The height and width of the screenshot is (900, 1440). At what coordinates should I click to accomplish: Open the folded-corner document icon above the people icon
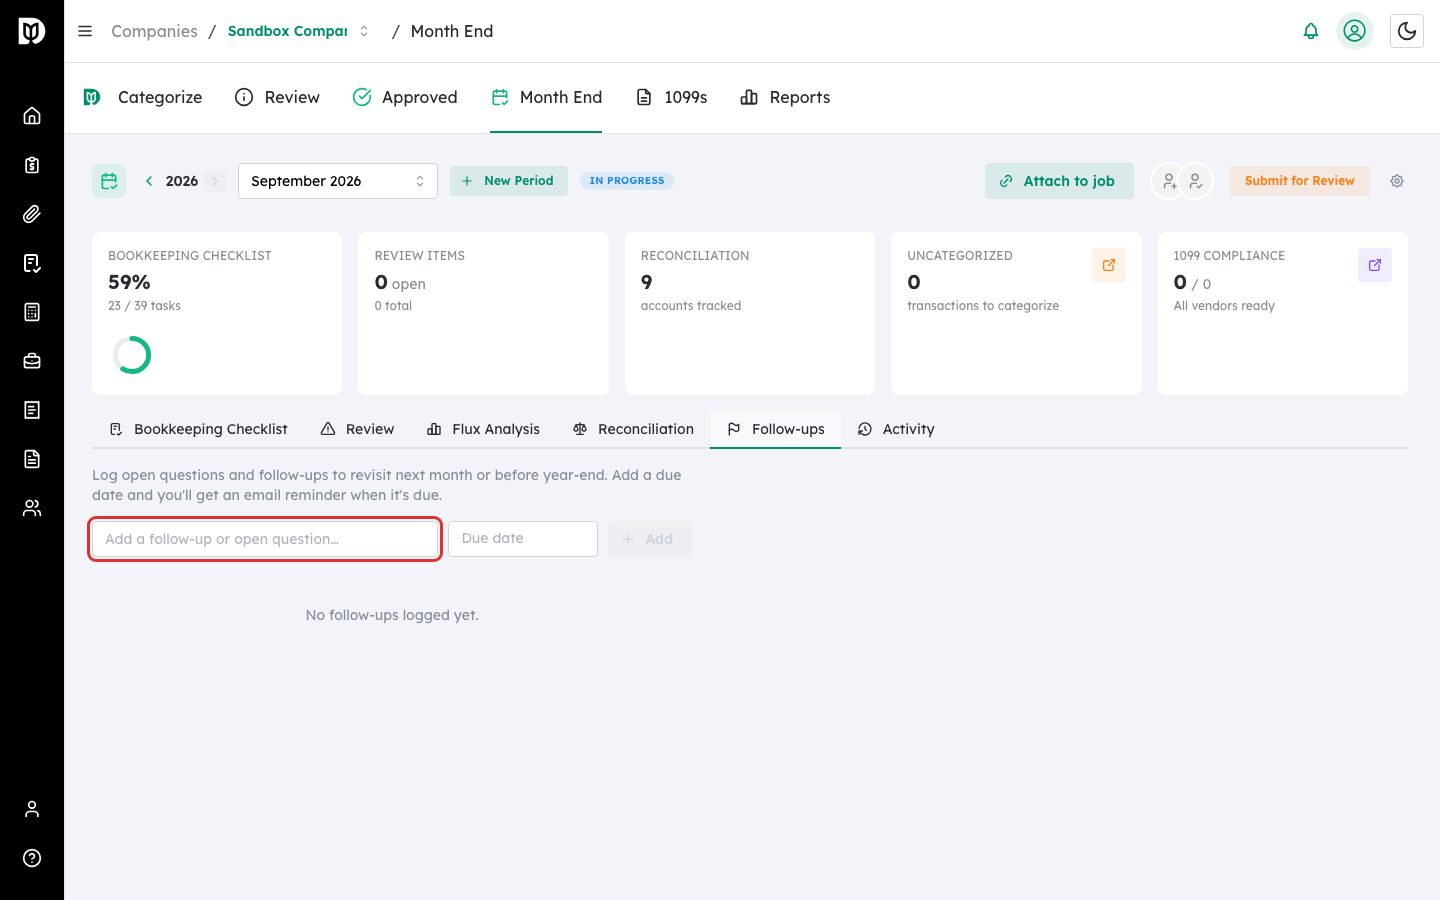32,459
